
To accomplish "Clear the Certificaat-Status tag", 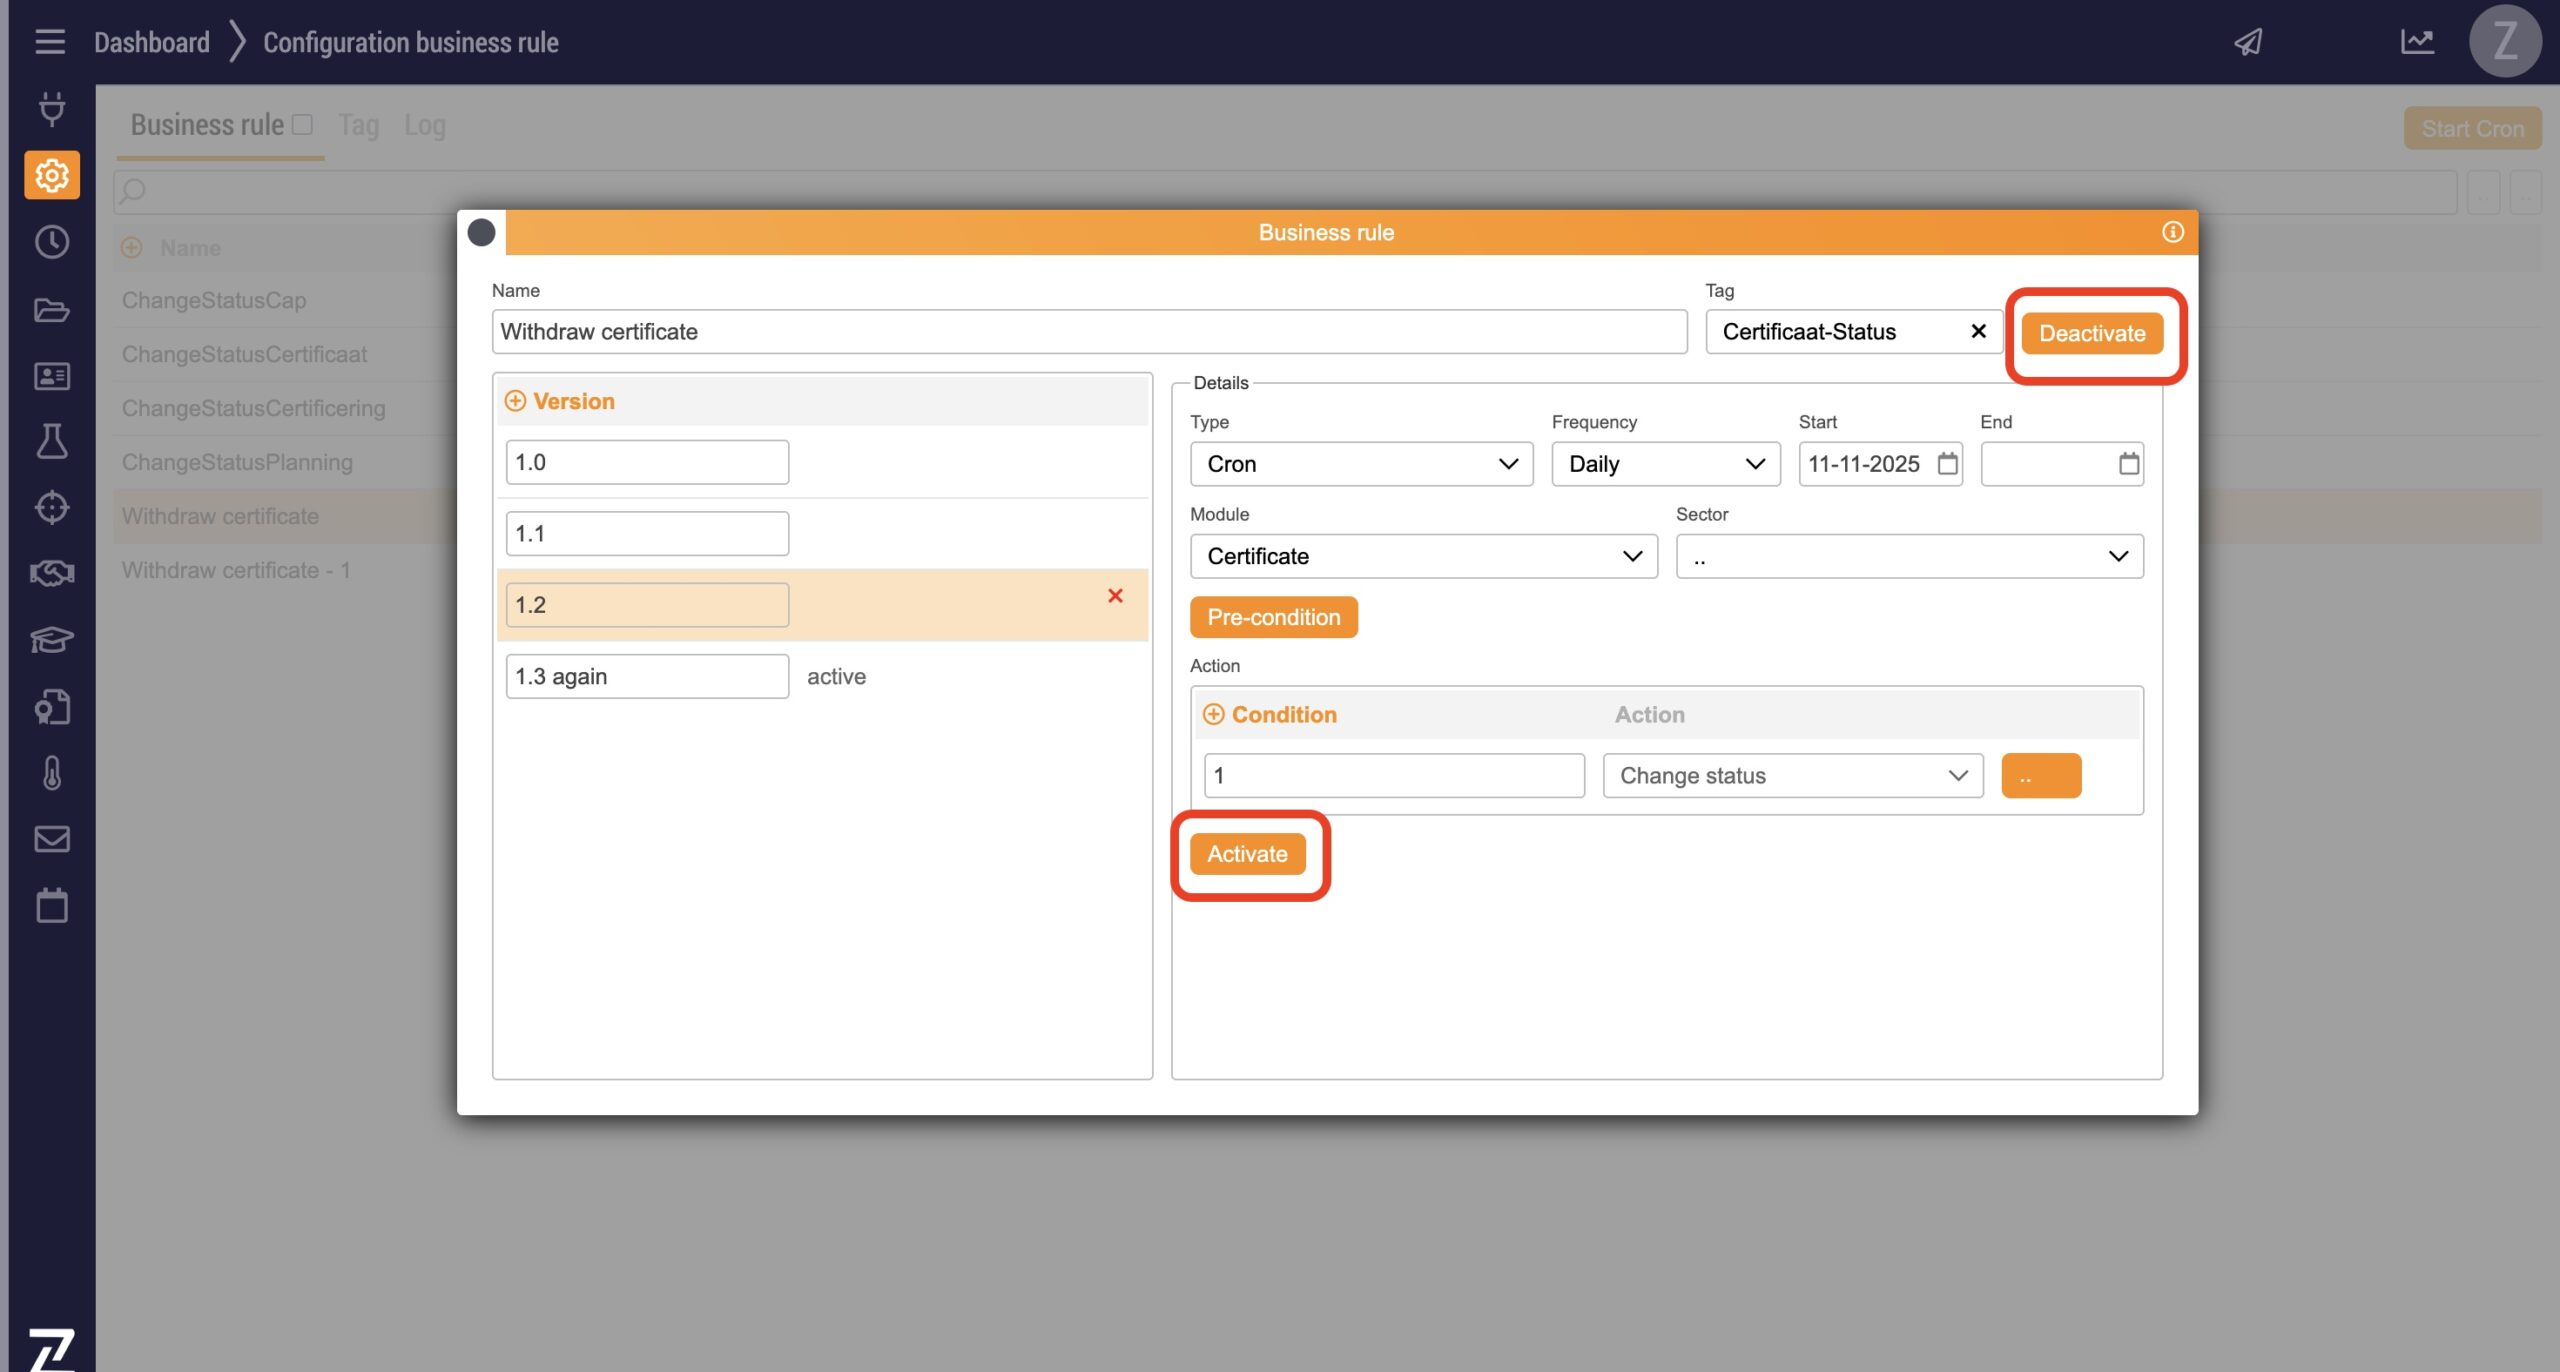I will coord(1977,331).
